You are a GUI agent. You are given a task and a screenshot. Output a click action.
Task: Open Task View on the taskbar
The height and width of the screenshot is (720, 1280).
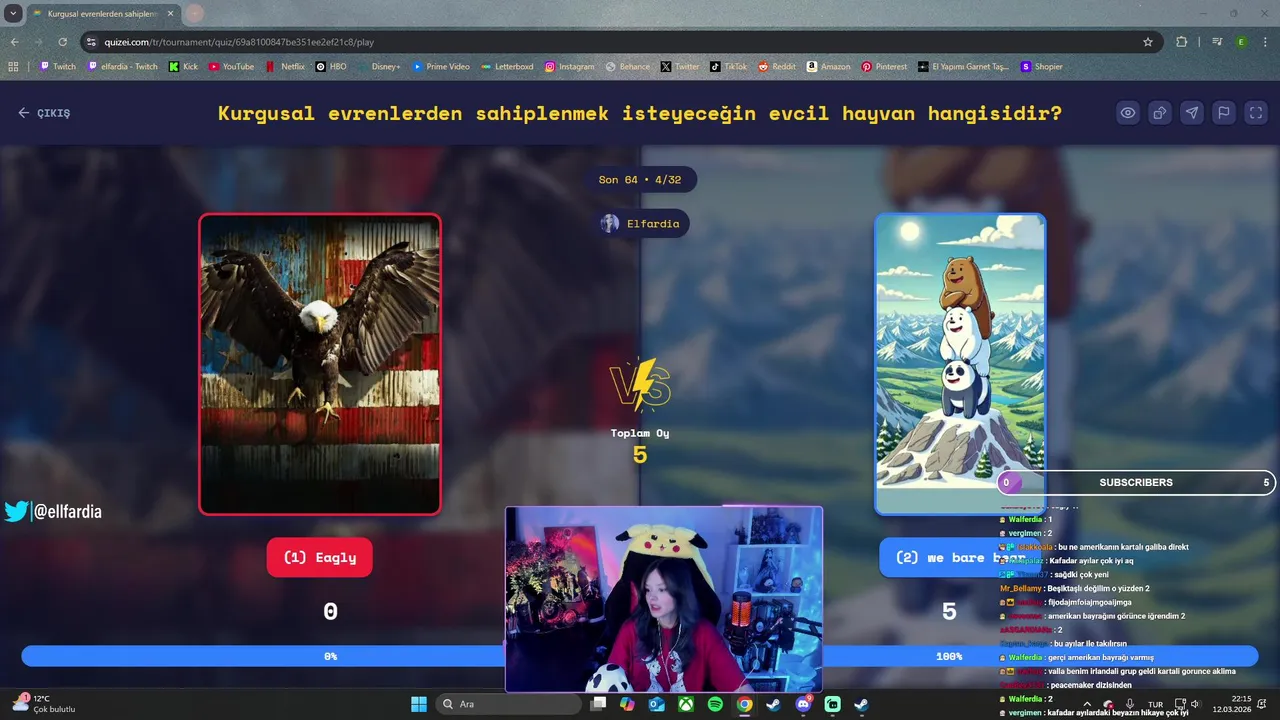click(598, 704)
